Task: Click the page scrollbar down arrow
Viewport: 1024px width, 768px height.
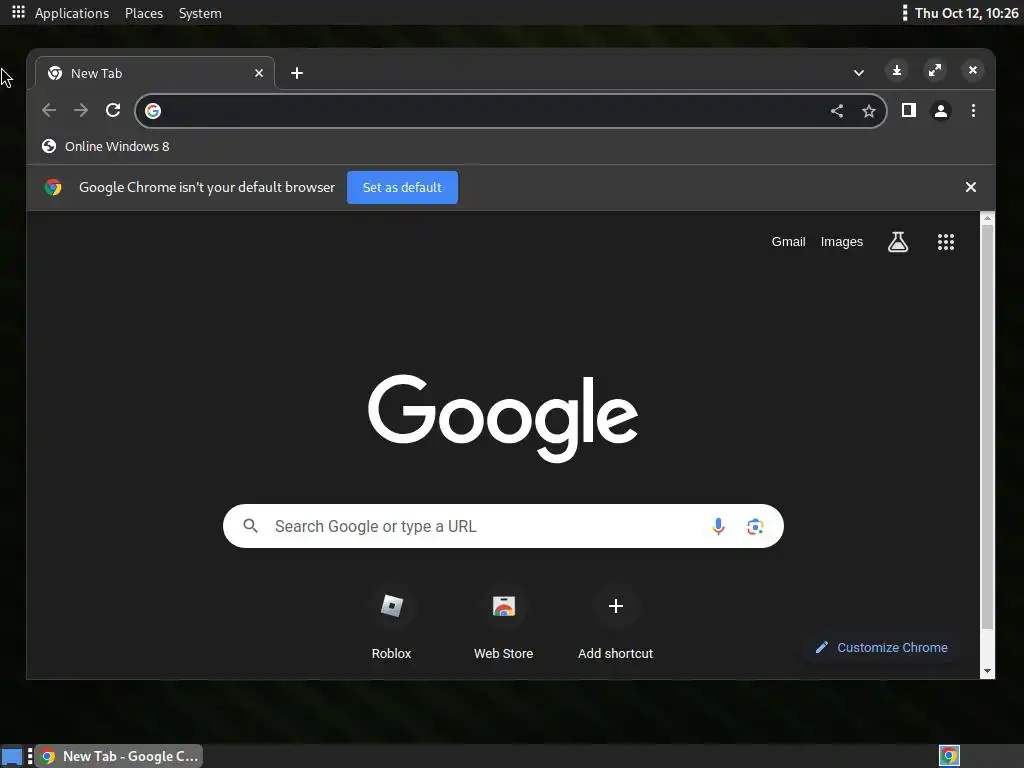Action: coord(987,671)
